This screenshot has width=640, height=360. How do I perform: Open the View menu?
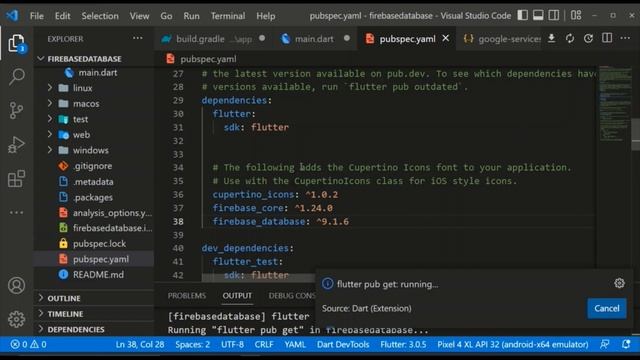140,16
